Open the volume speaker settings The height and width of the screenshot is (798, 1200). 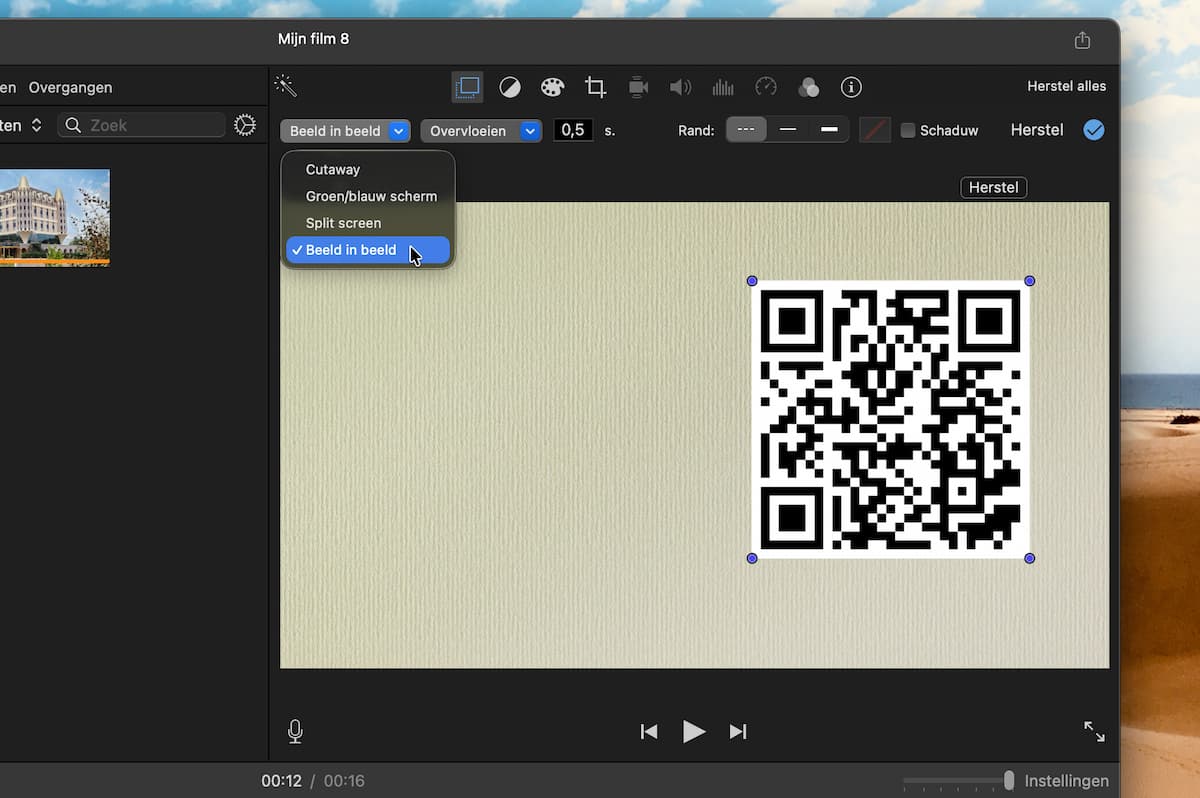click(x=681, y=87)
